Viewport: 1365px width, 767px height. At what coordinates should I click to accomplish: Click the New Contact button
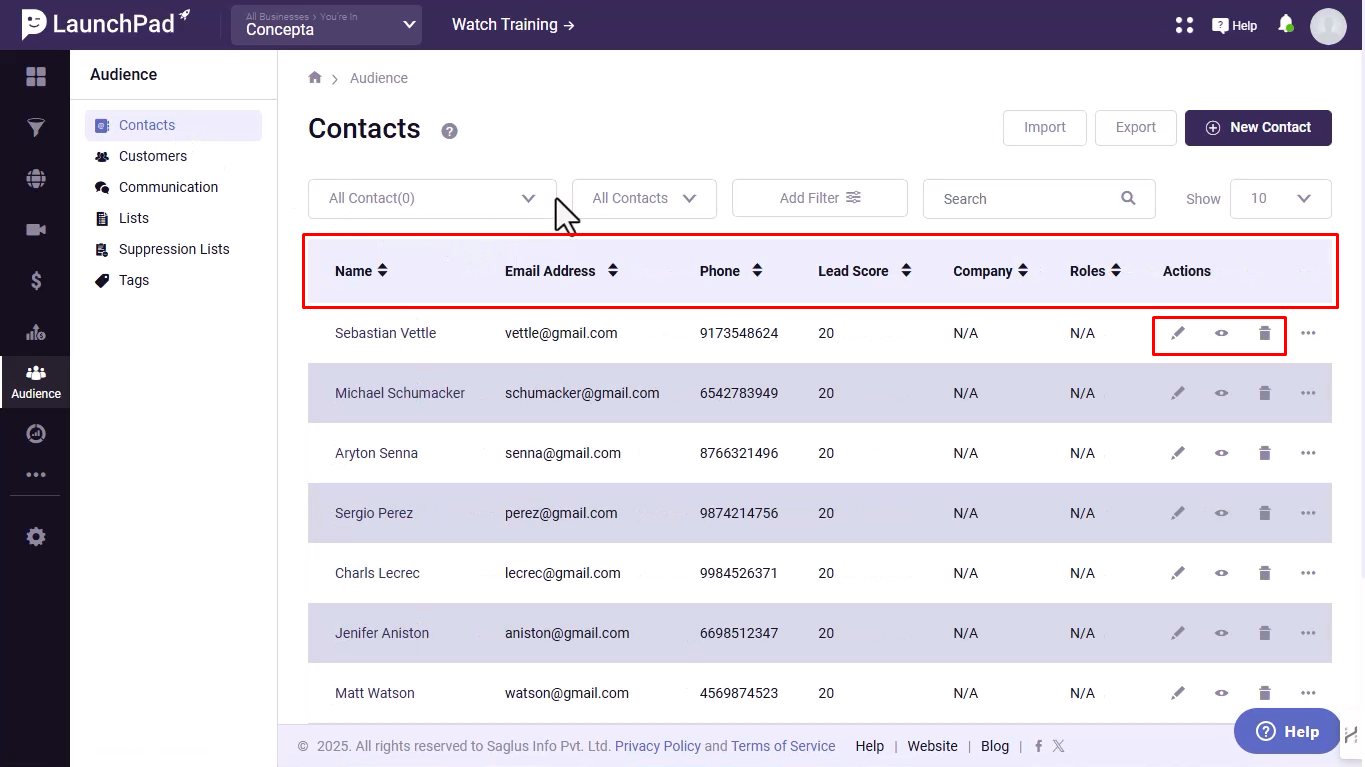pyautogui.click(x=1258, y=127)
